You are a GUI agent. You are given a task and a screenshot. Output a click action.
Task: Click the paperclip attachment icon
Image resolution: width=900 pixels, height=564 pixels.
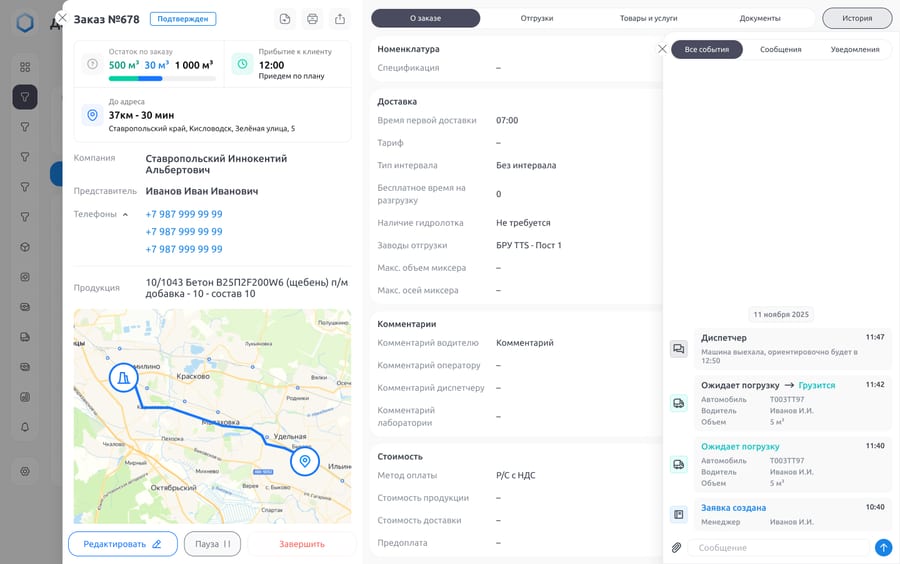(x=676, y=548)
